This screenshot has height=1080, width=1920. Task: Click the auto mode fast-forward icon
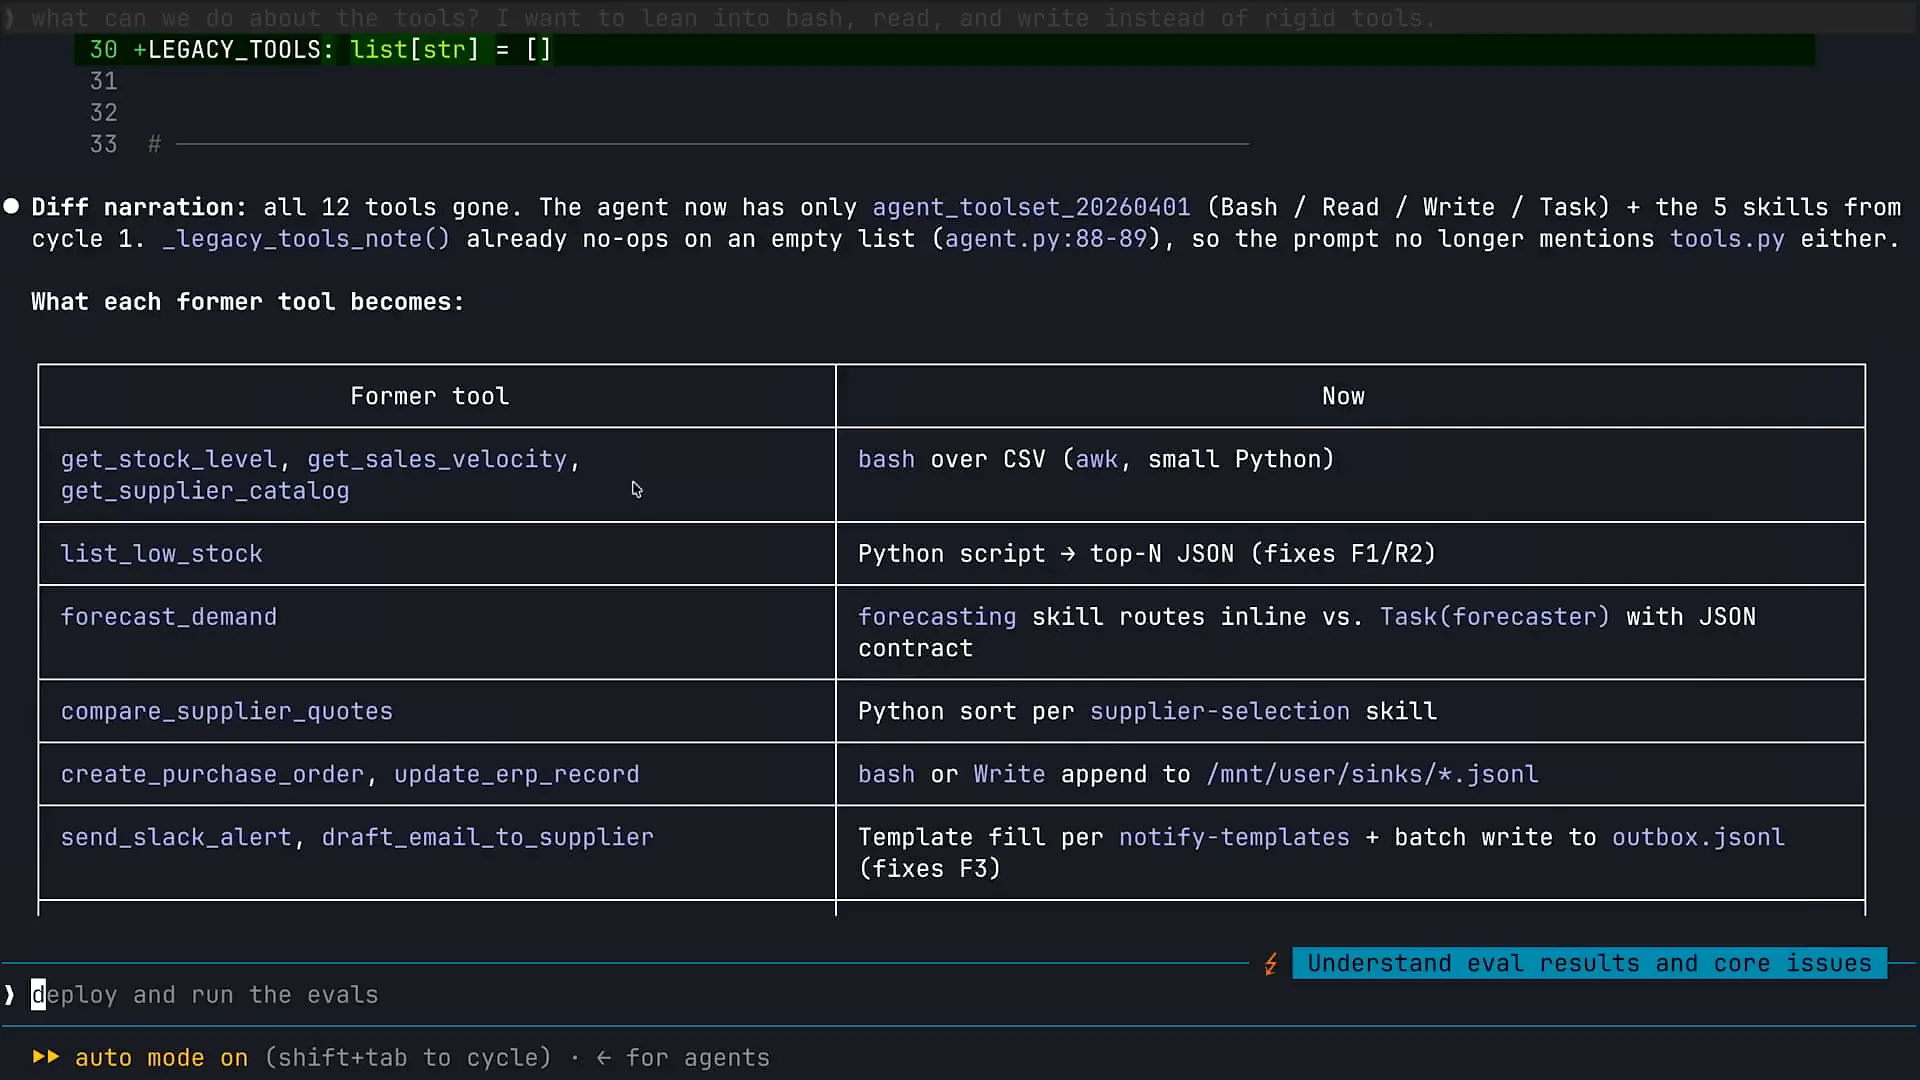[45, 1057]
